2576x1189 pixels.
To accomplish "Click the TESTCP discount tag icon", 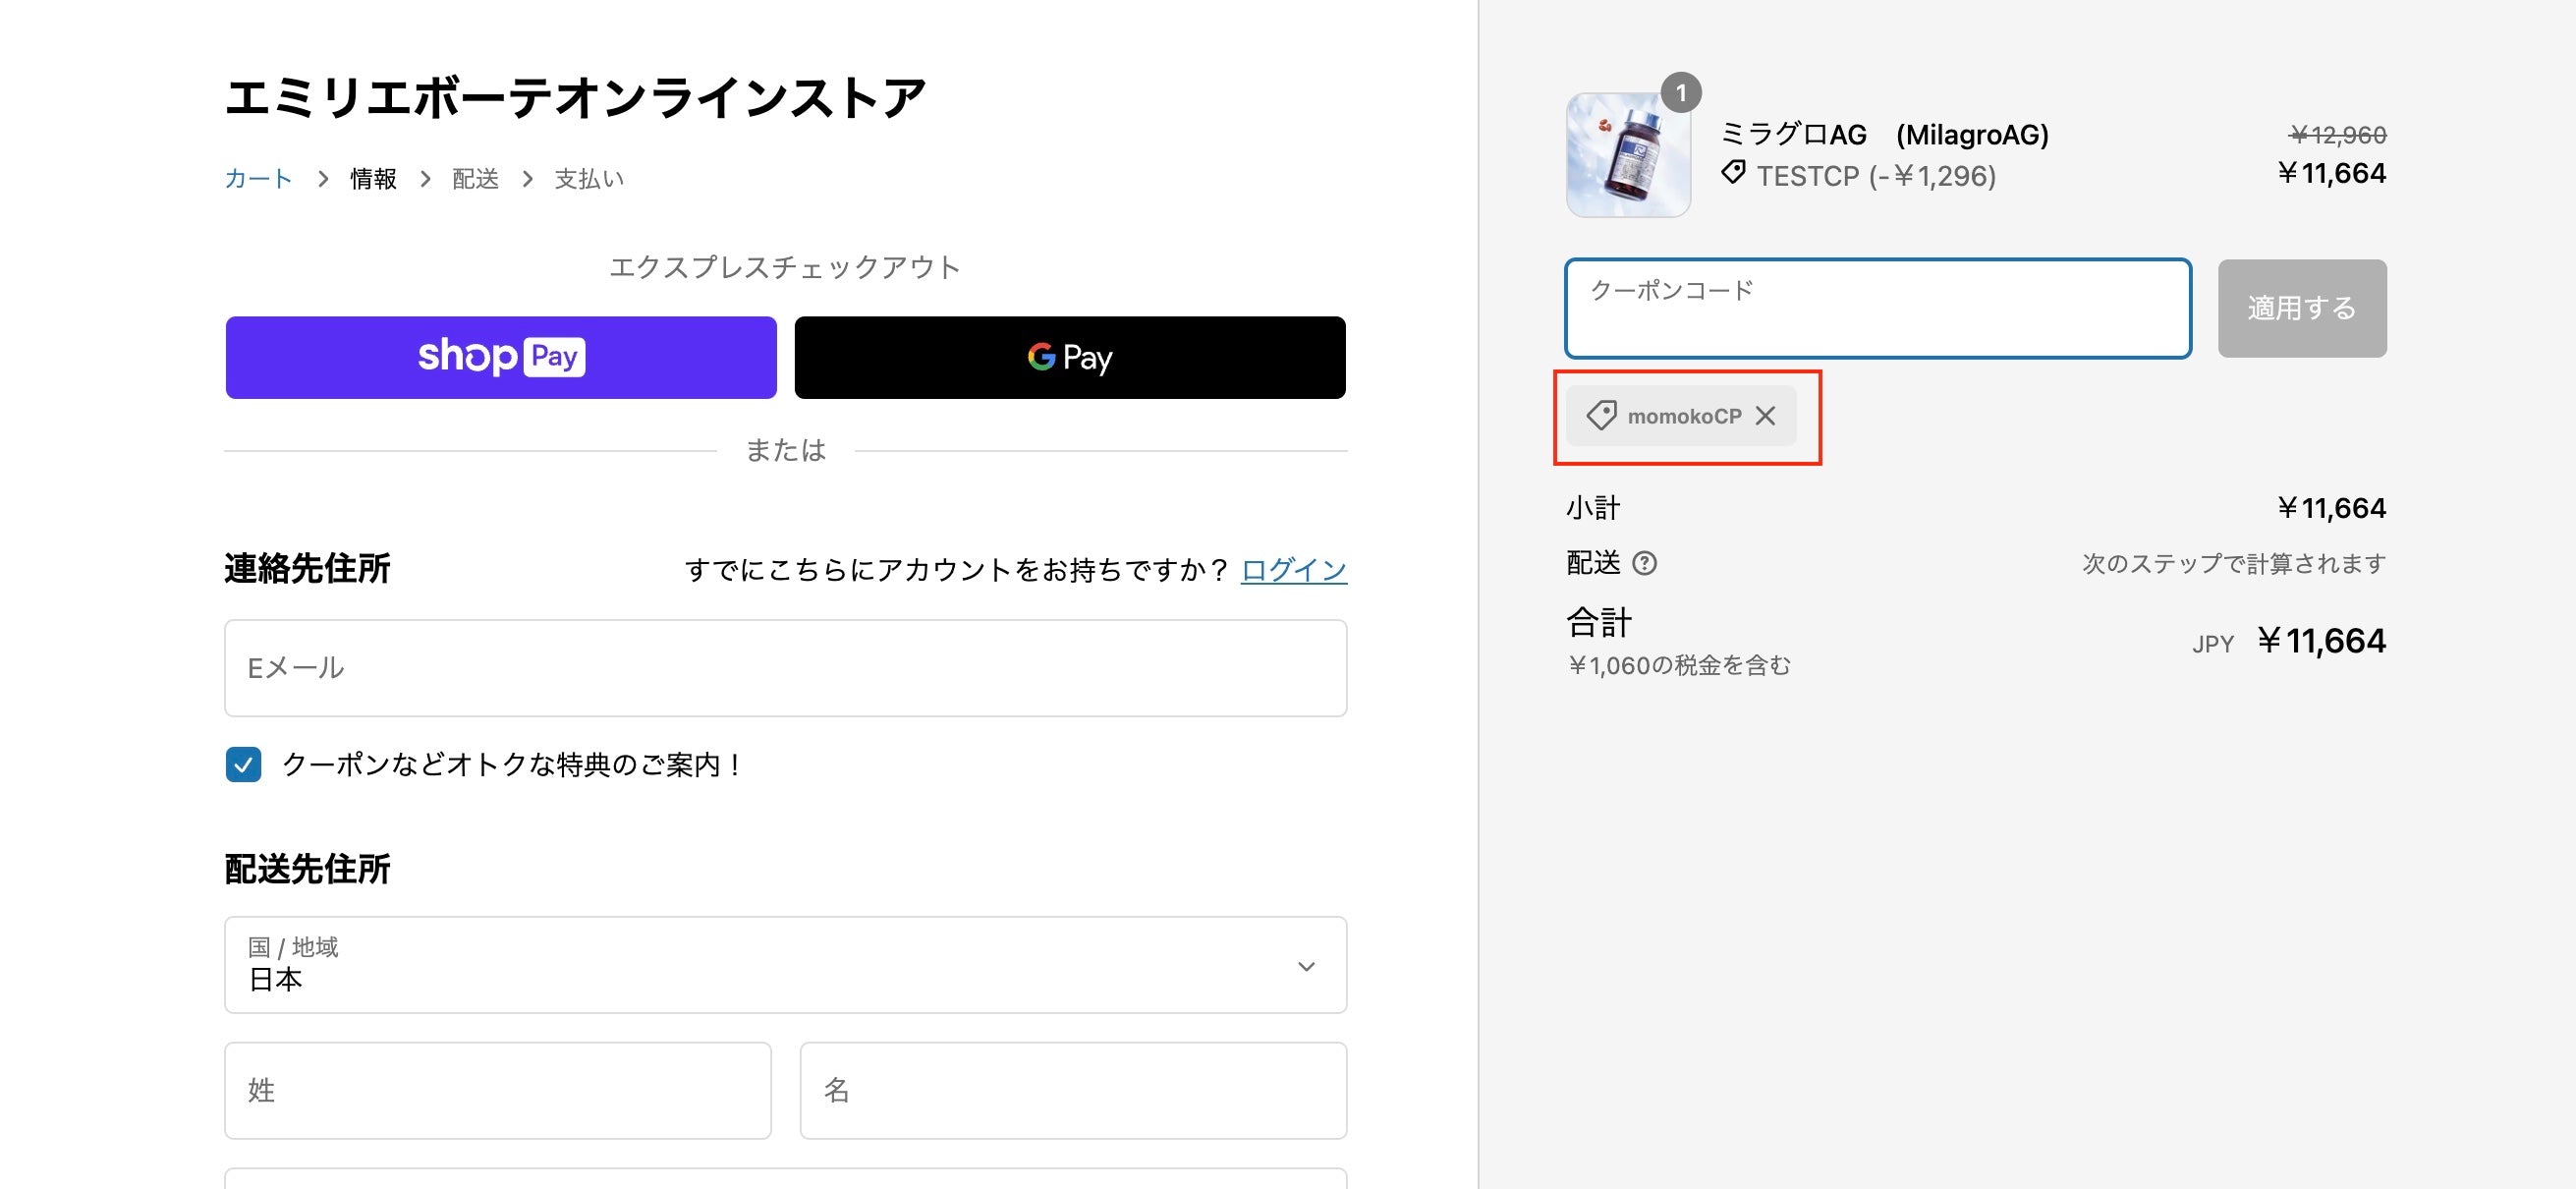I will [x=1733, y=173].
